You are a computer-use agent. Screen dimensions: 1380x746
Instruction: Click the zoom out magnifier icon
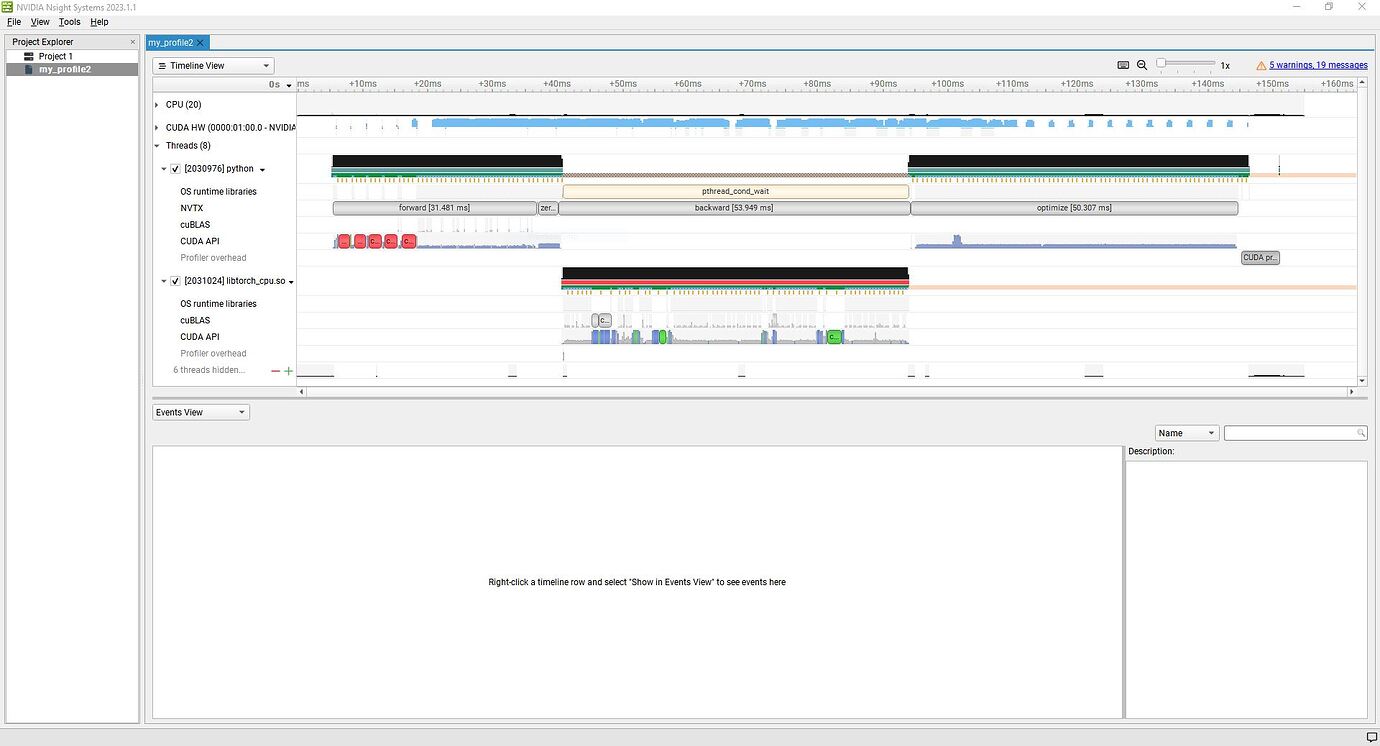[1142, 65]
